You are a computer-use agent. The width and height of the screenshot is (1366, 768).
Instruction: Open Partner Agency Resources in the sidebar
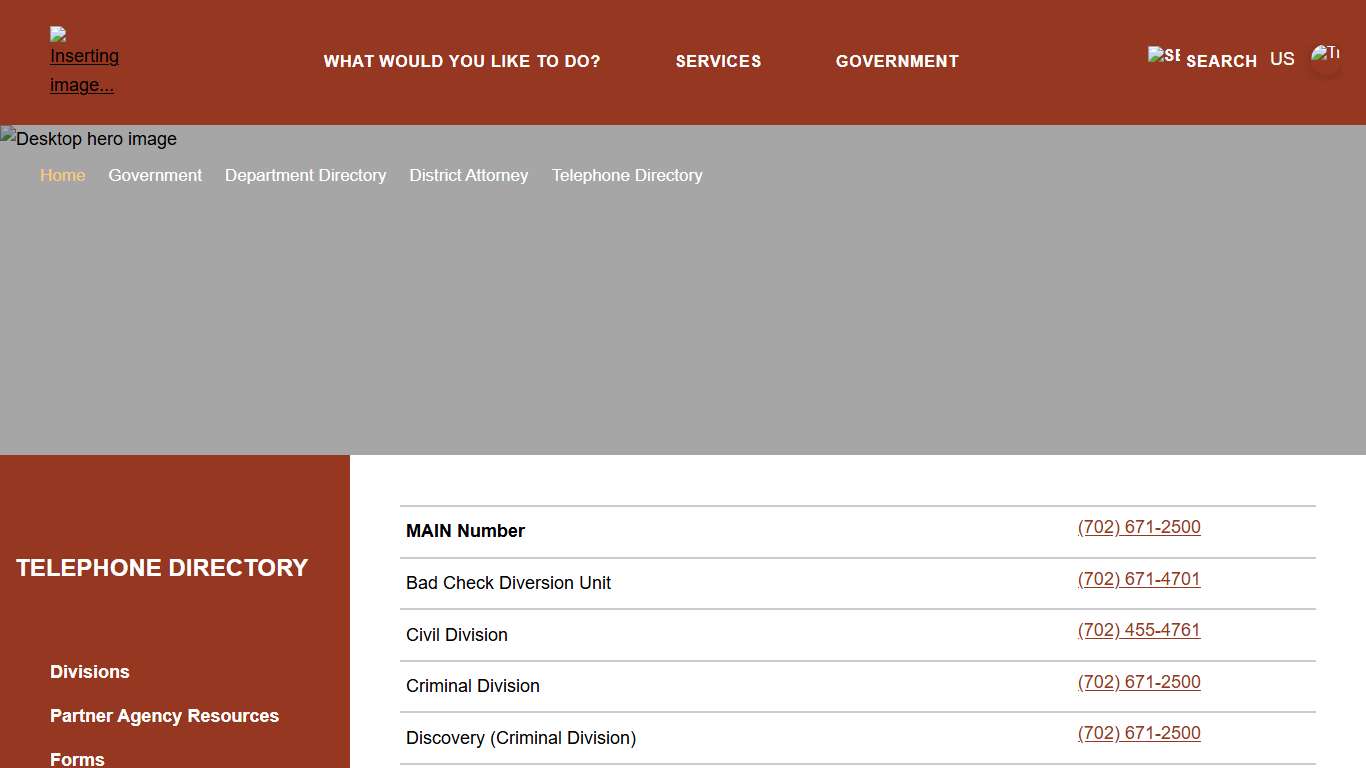click(164, 716)
